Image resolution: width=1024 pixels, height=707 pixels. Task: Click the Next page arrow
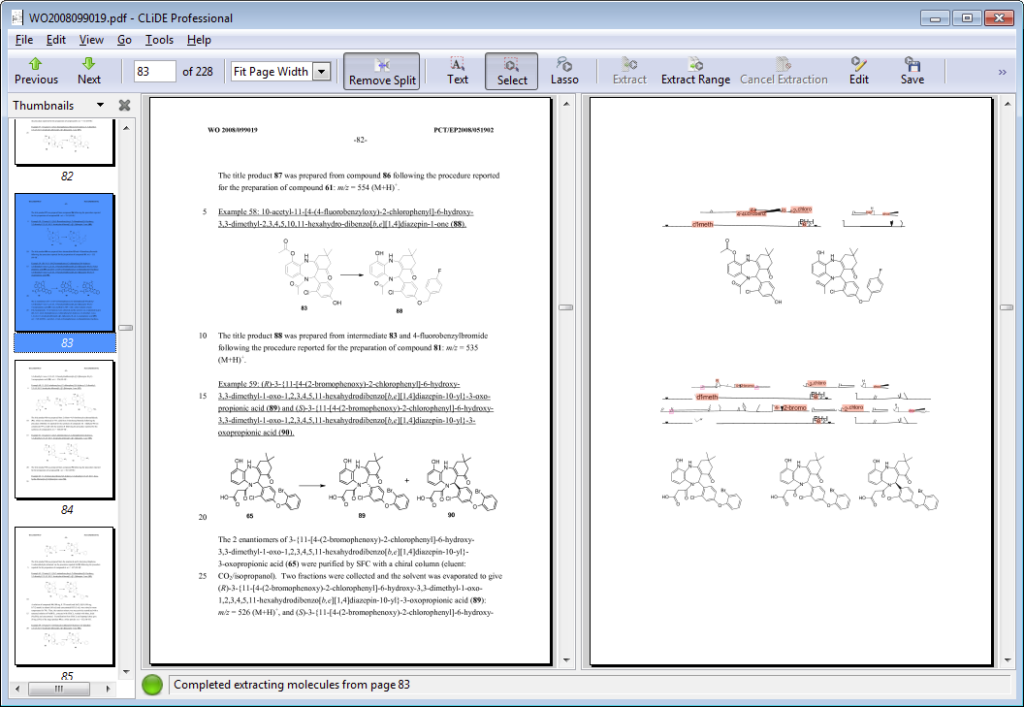click(x=89, y=70)
